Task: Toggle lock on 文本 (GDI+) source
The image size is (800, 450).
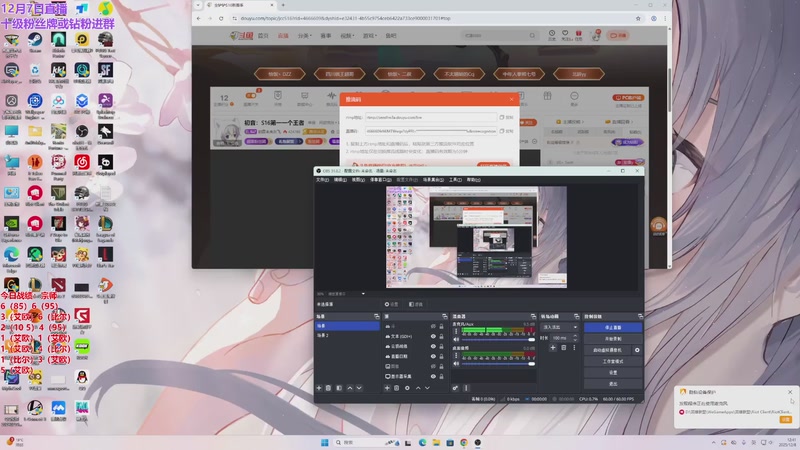Action: coord(441,336)
